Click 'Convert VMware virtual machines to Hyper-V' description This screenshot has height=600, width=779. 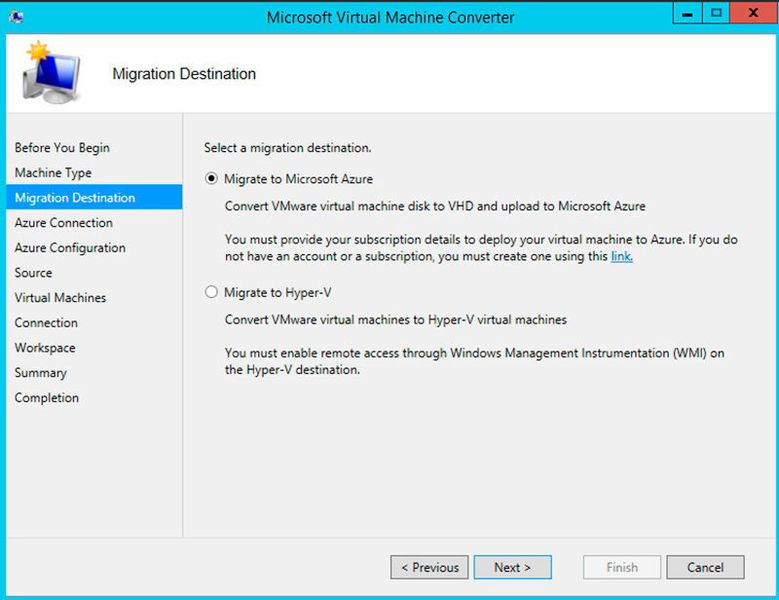[395, 319]
